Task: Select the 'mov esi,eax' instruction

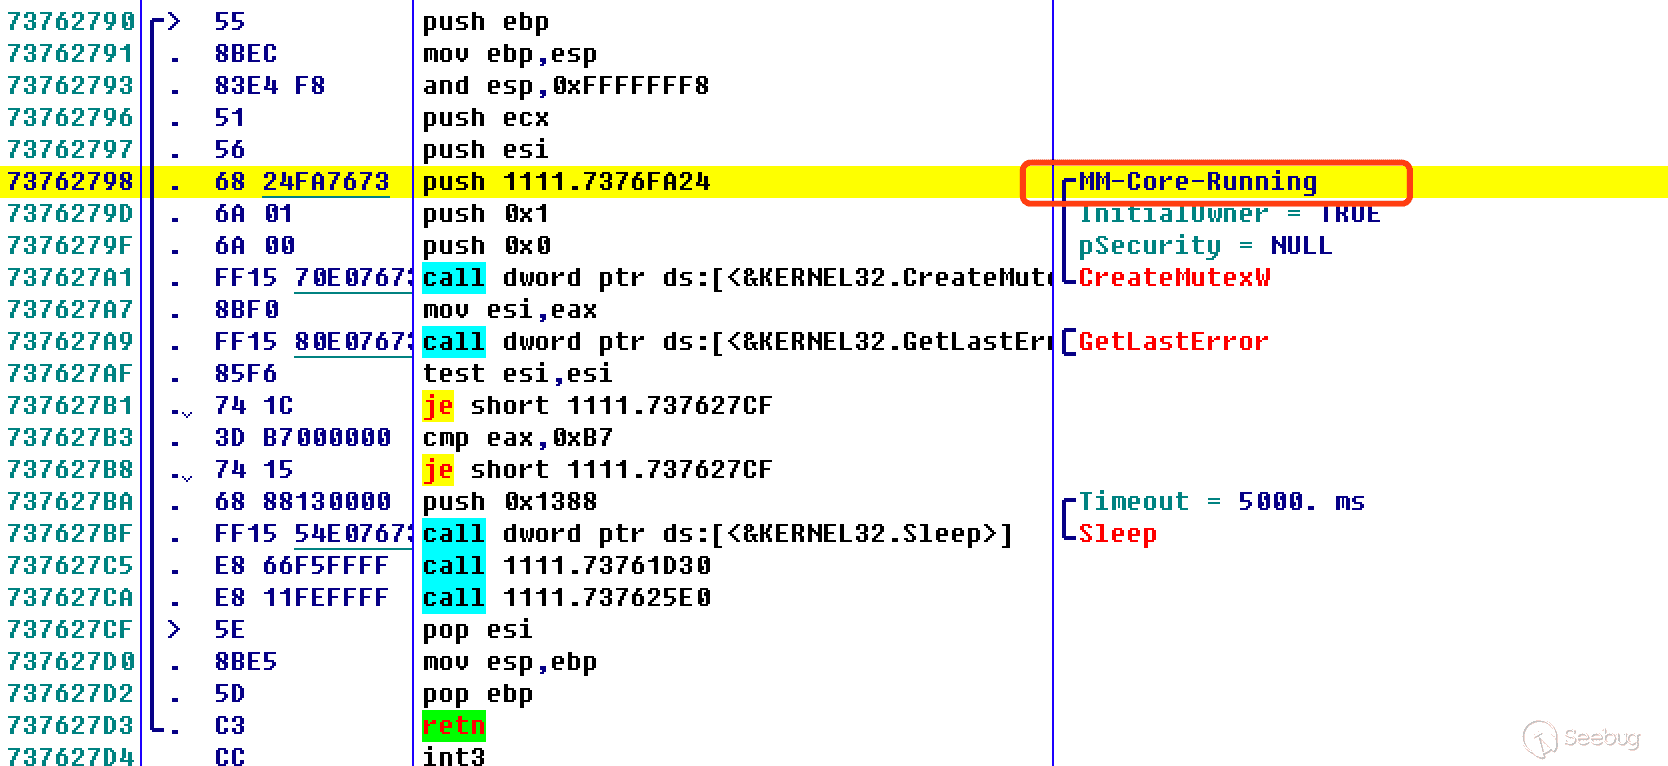Action: [x=510, y=309]
